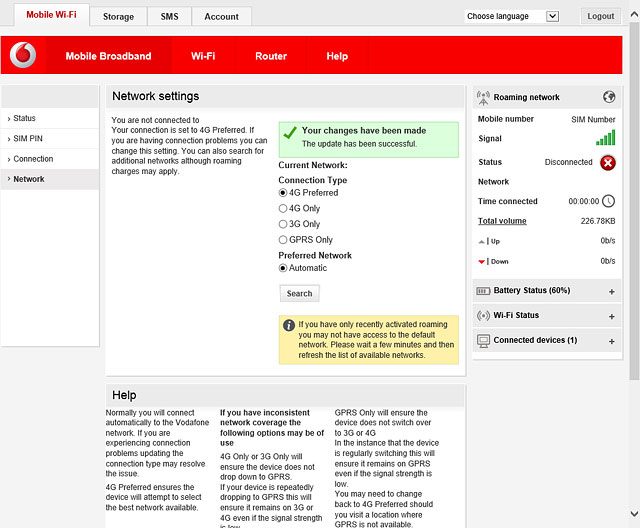Image resolution: width=640 pixels, height=528 pixels.
Task: Click the Disconnected status text
Action: (x=568, y=162)
